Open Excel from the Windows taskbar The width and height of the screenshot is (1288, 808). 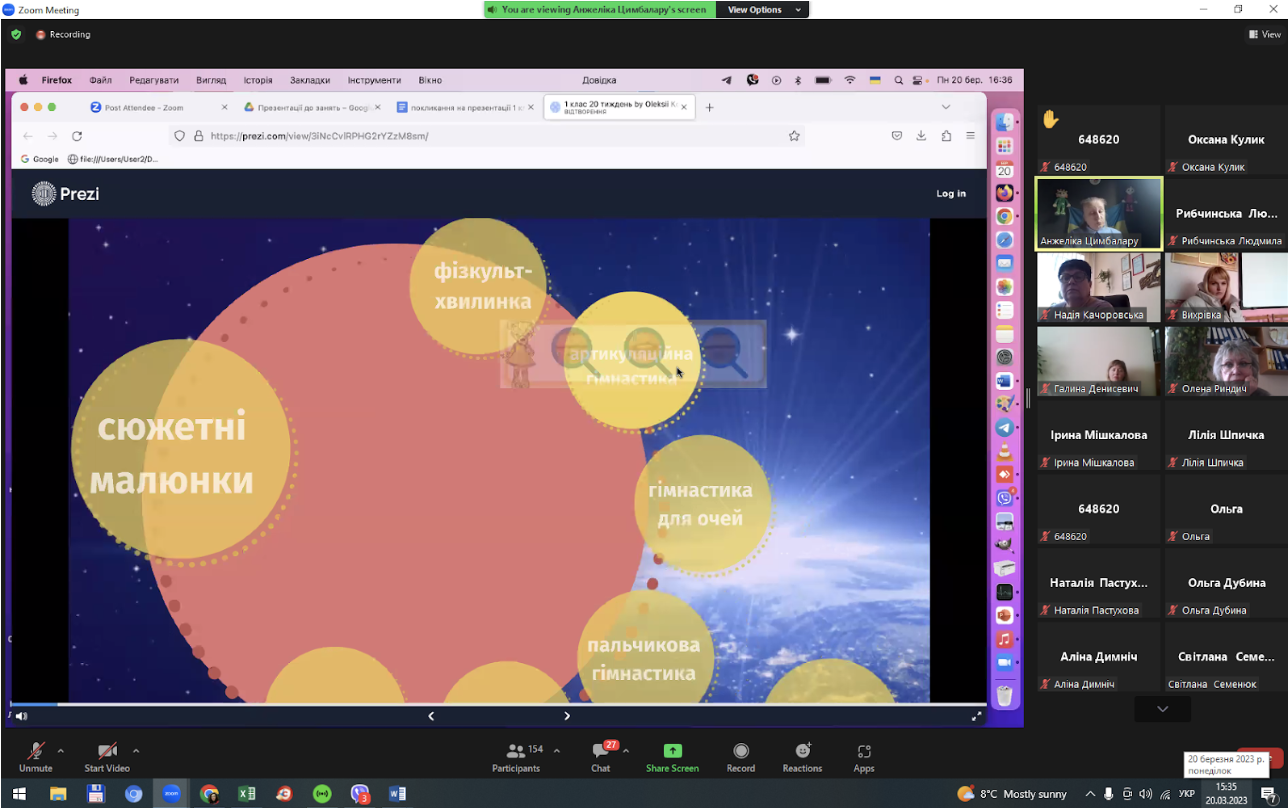click(x=247, y=794)
